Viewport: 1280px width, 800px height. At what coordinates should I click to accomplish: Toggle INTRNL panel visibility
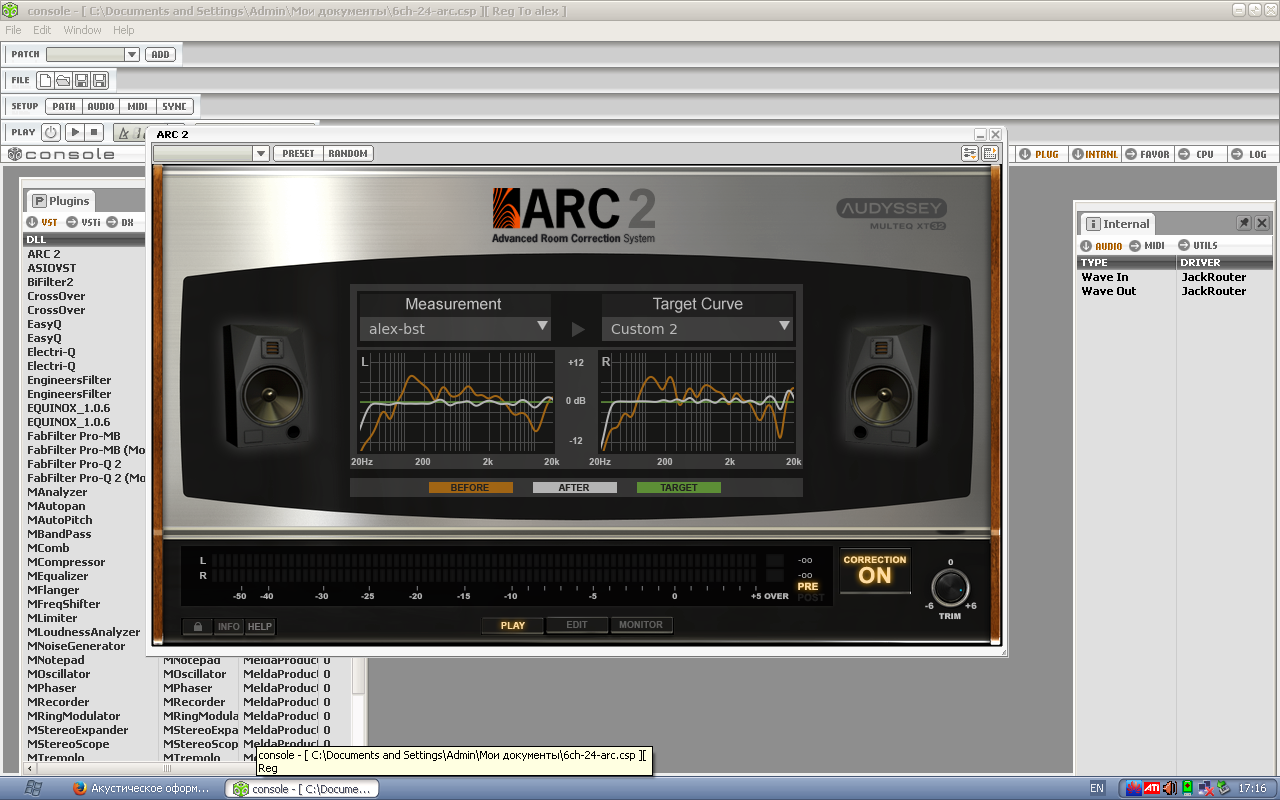(1094, 154)
